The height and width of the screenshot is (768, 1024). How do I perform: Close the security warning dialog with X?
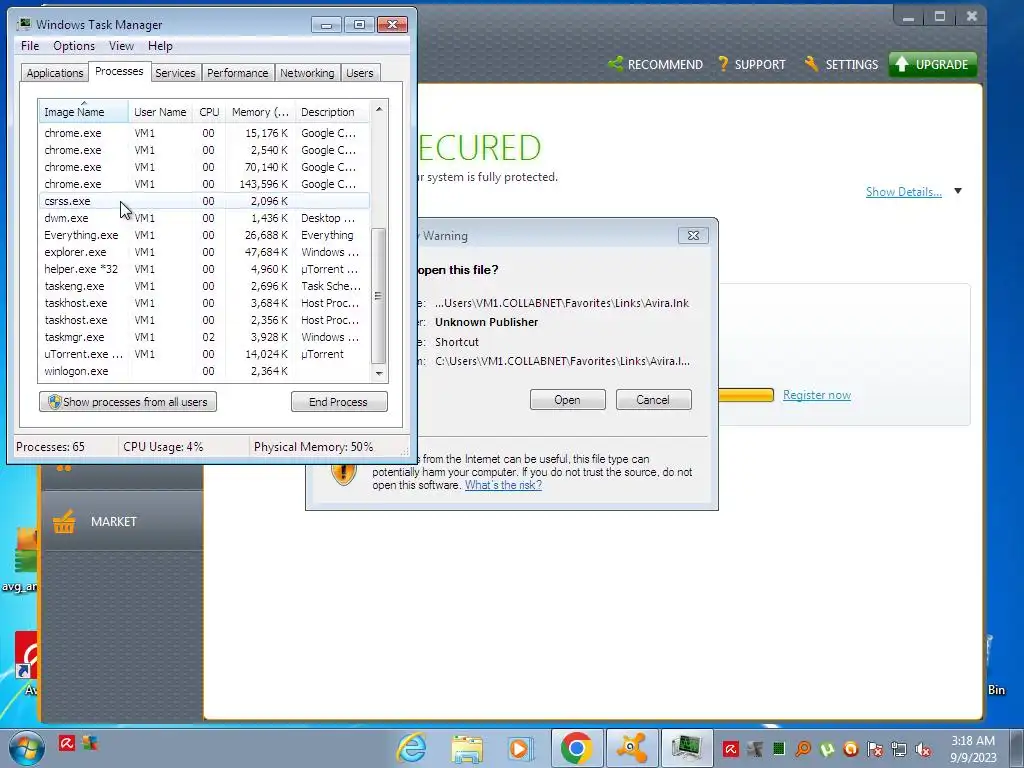coord(694,236)
